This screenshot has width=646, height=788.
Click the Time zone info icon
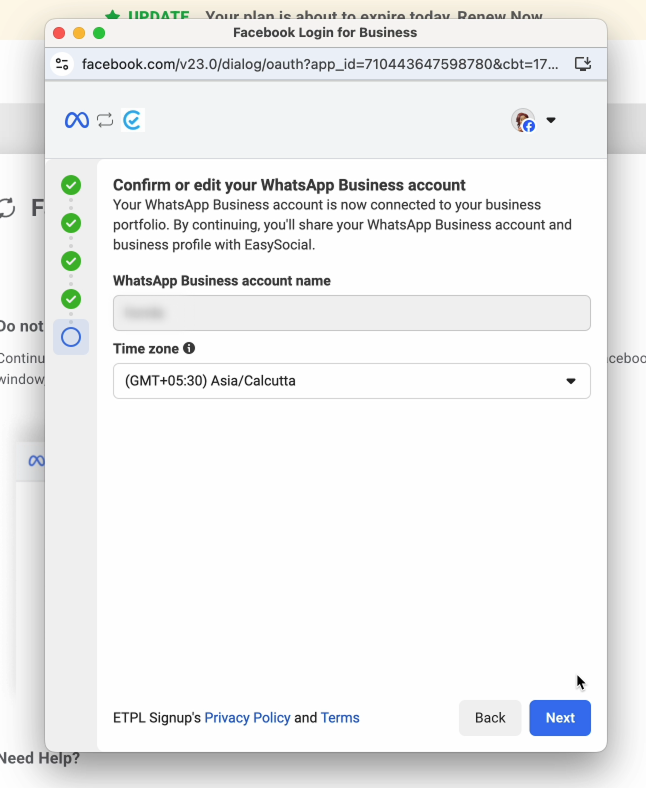pos(189,349)
